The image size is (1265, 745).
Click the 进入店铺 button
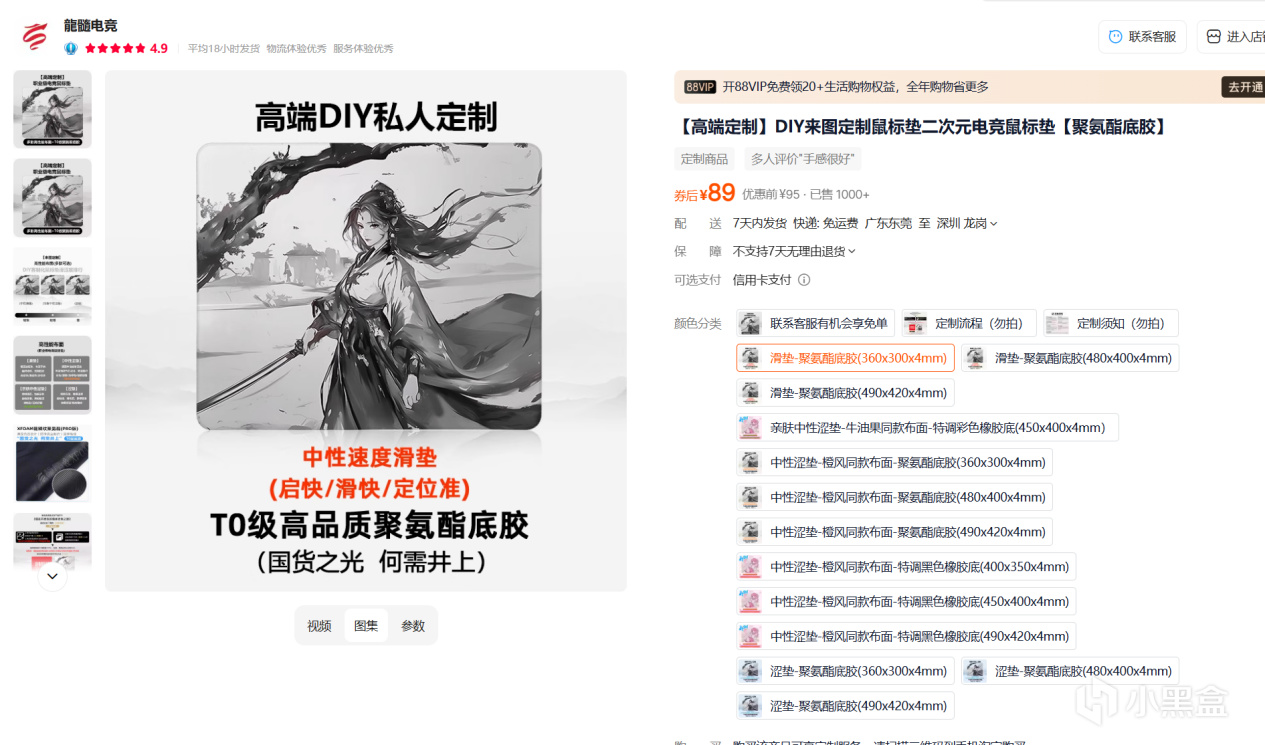1232,36
